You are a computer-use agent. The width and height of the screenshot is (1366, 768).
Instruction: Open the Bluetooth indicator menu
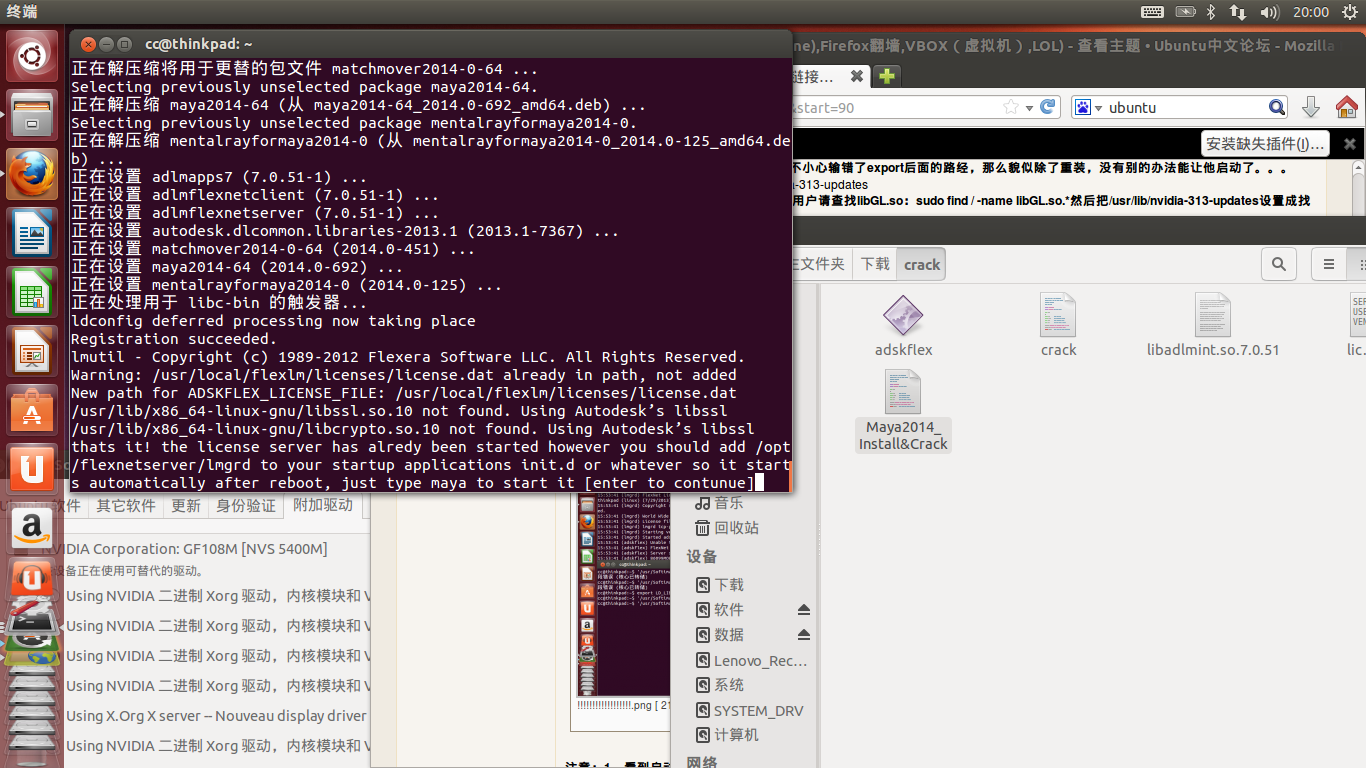pos(1211,12)
